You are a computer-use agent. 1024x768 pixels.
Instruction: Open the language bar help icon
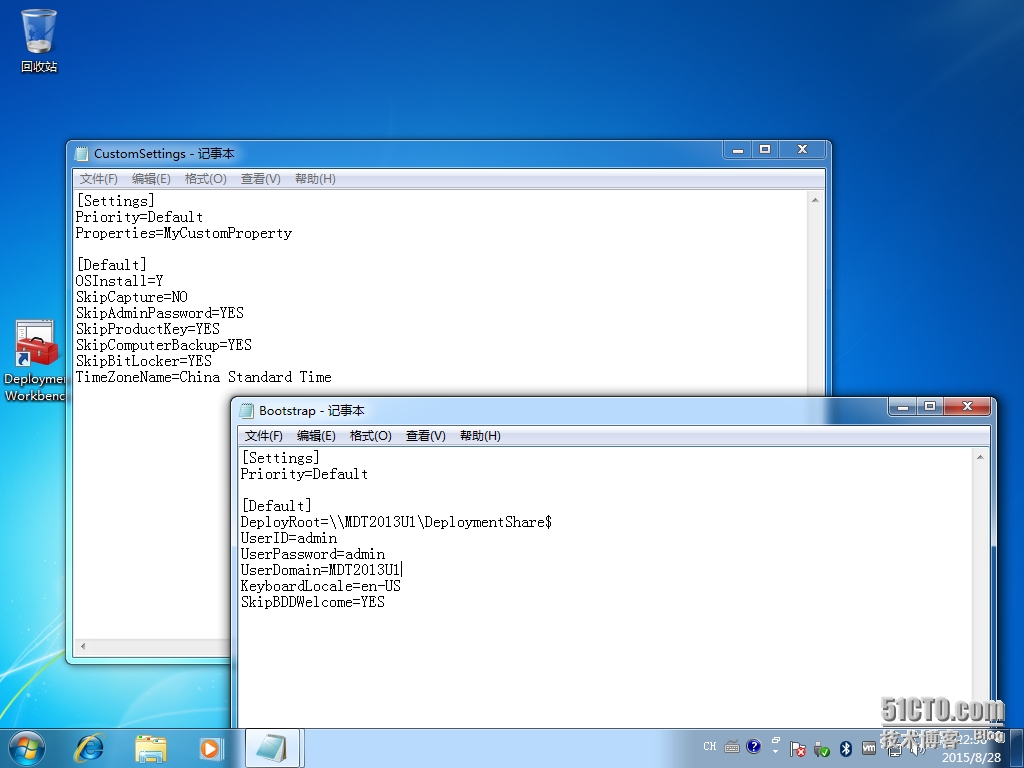click(754, 746)
